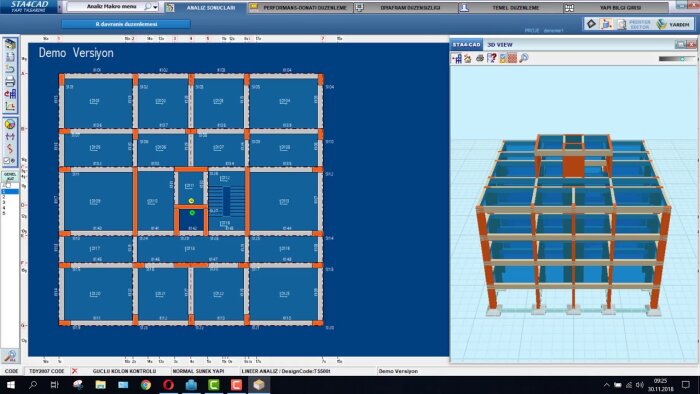
Task: Click the zoom magnifier in 3D VIEW toolbar
Action: [524, 58]
